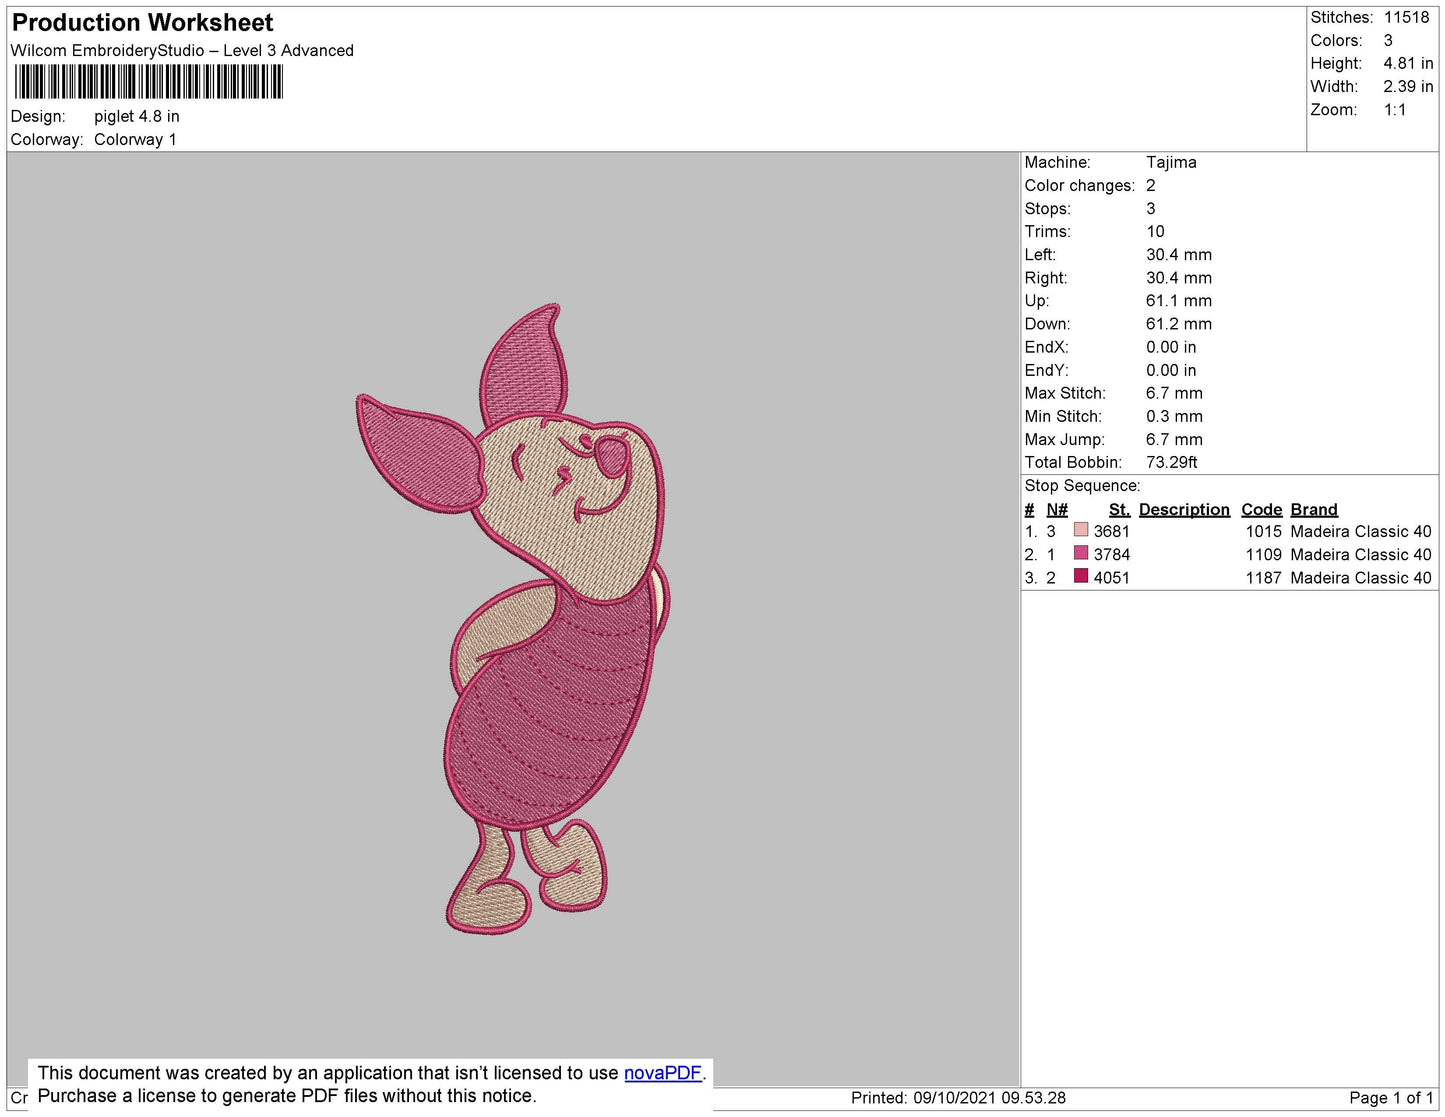Select stitch count '4051' in stop row 3
The height and width of the screenshot is (1117, 1445).
click(x=1111, y=578)
